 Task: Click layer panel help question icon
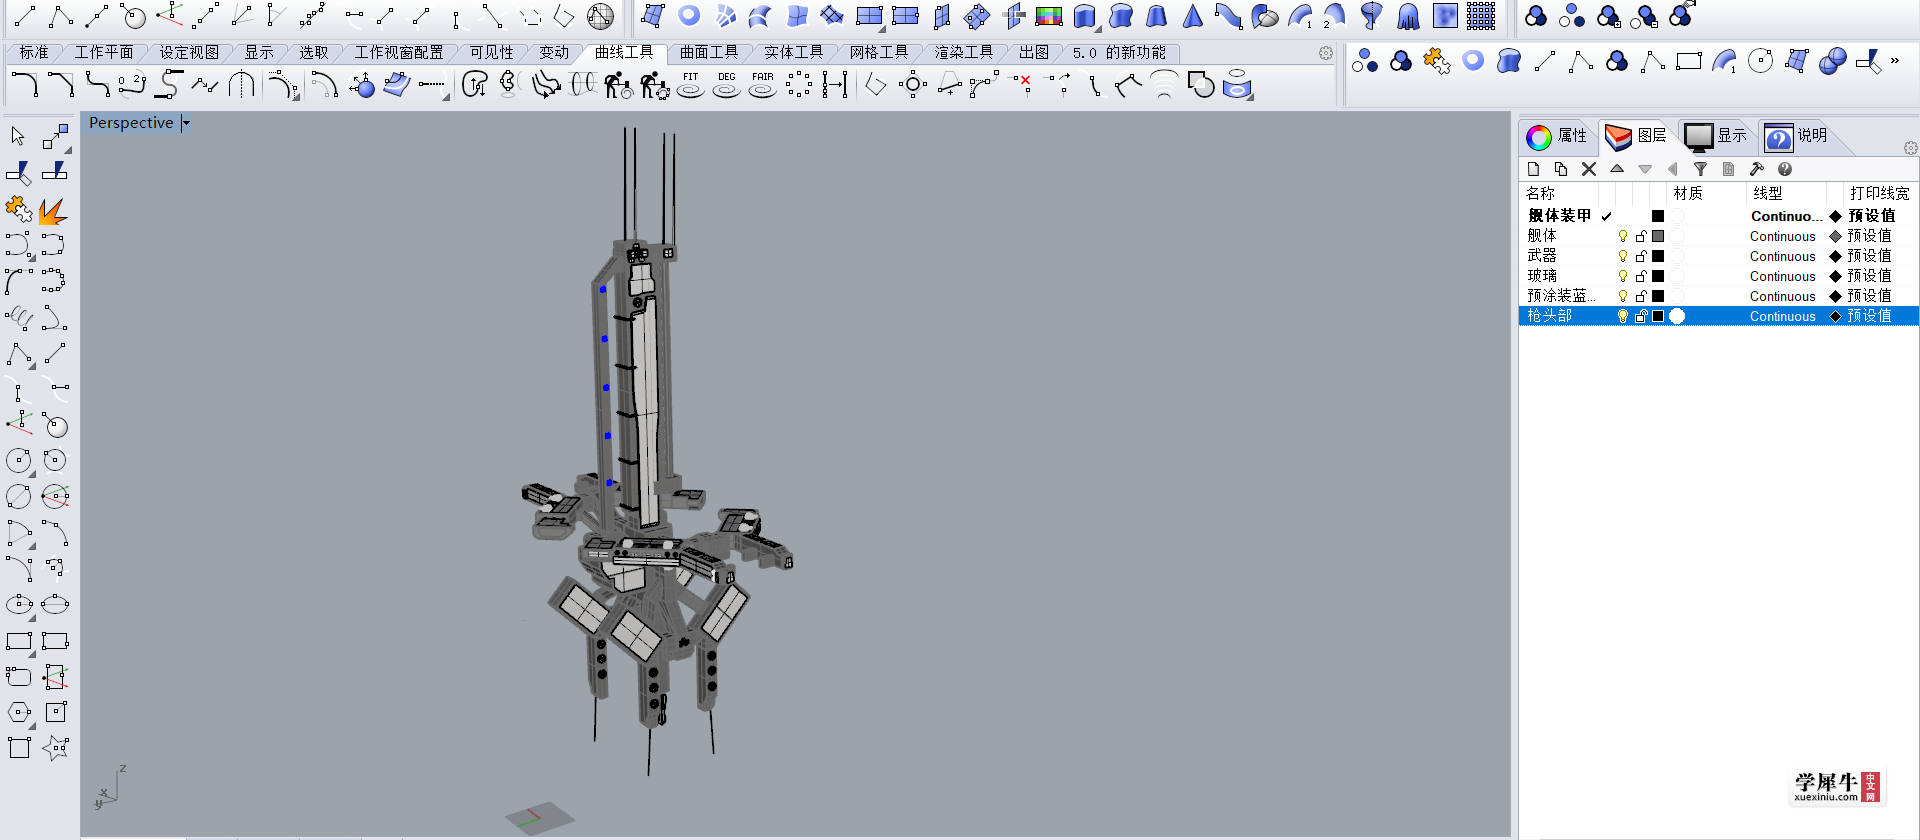click(x=1785, y=169)
